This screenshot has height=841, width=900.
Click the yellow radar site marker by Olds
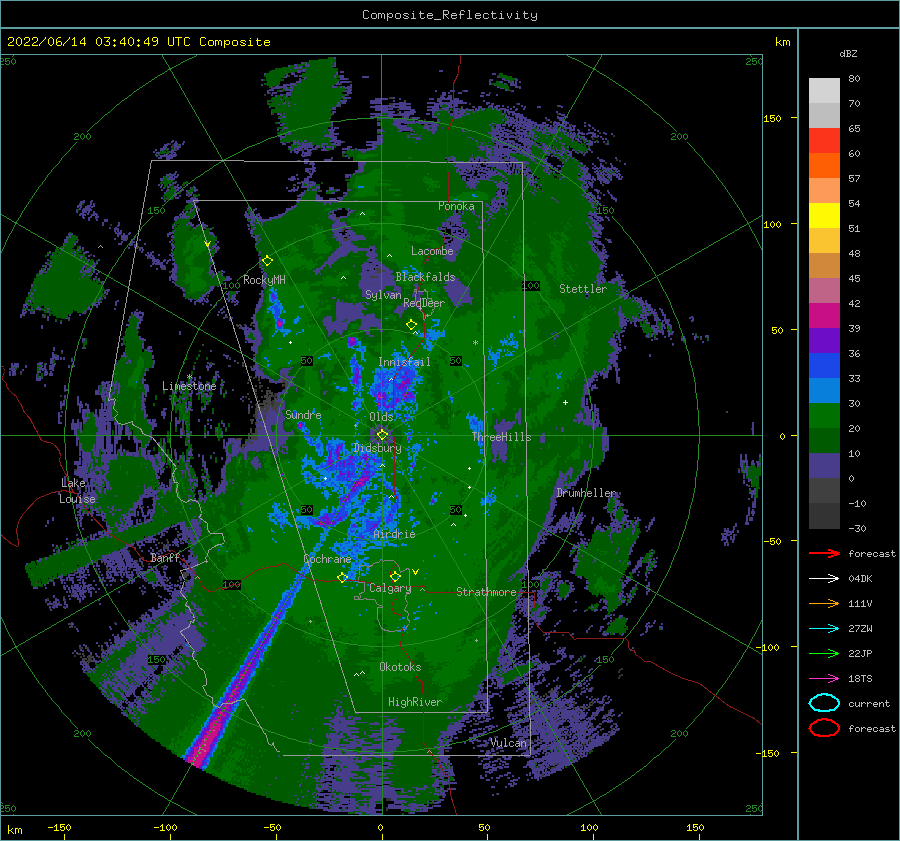pos(382,435)
